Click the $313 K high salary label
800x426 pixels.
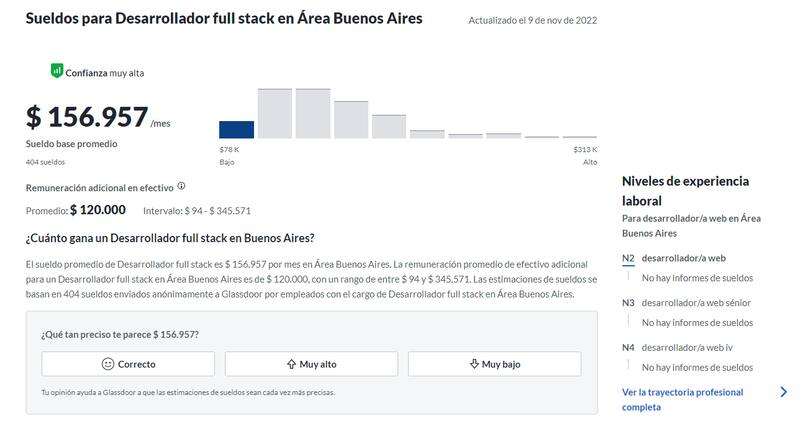tap(585, 149)
